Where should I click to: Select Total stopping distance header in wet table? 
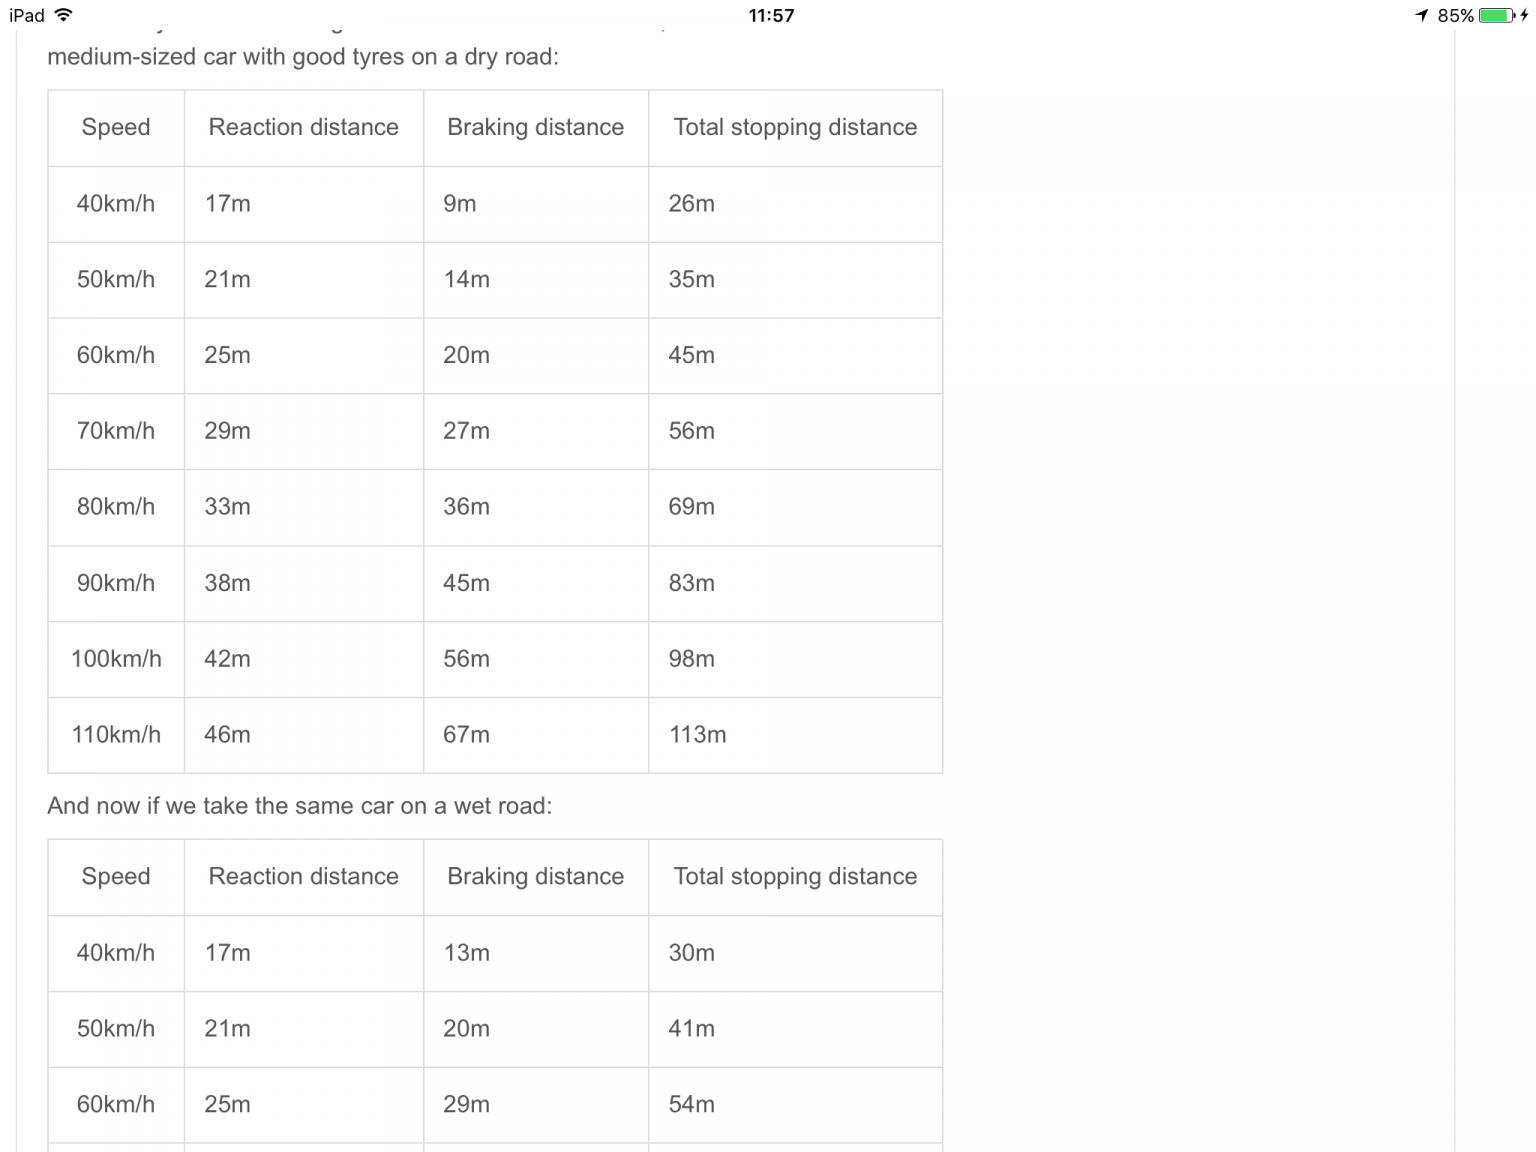coord(795,876)
